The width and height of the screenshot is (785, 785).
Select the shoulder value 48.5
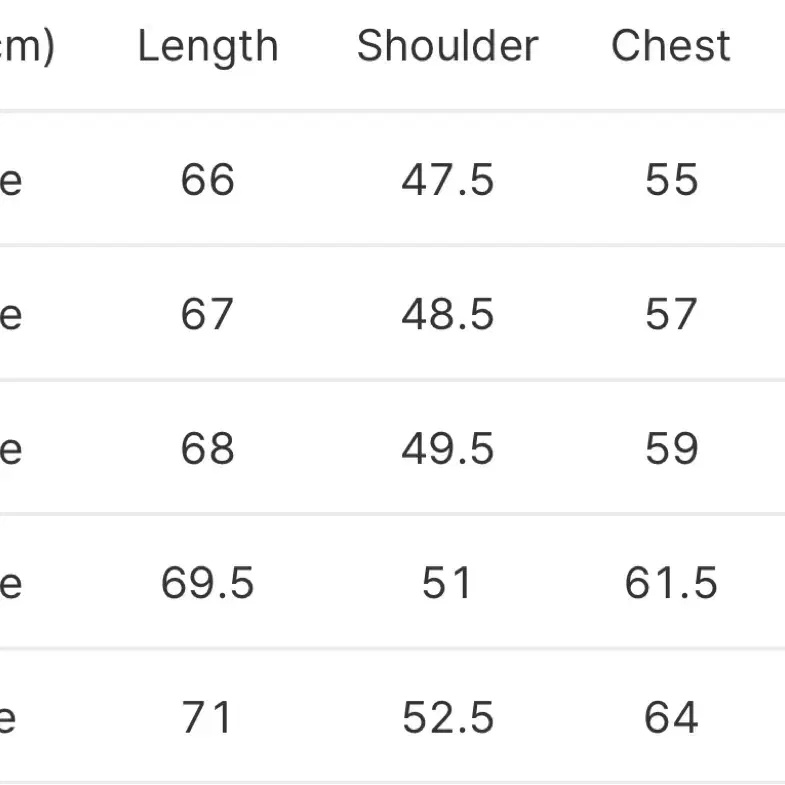point(448,314)
